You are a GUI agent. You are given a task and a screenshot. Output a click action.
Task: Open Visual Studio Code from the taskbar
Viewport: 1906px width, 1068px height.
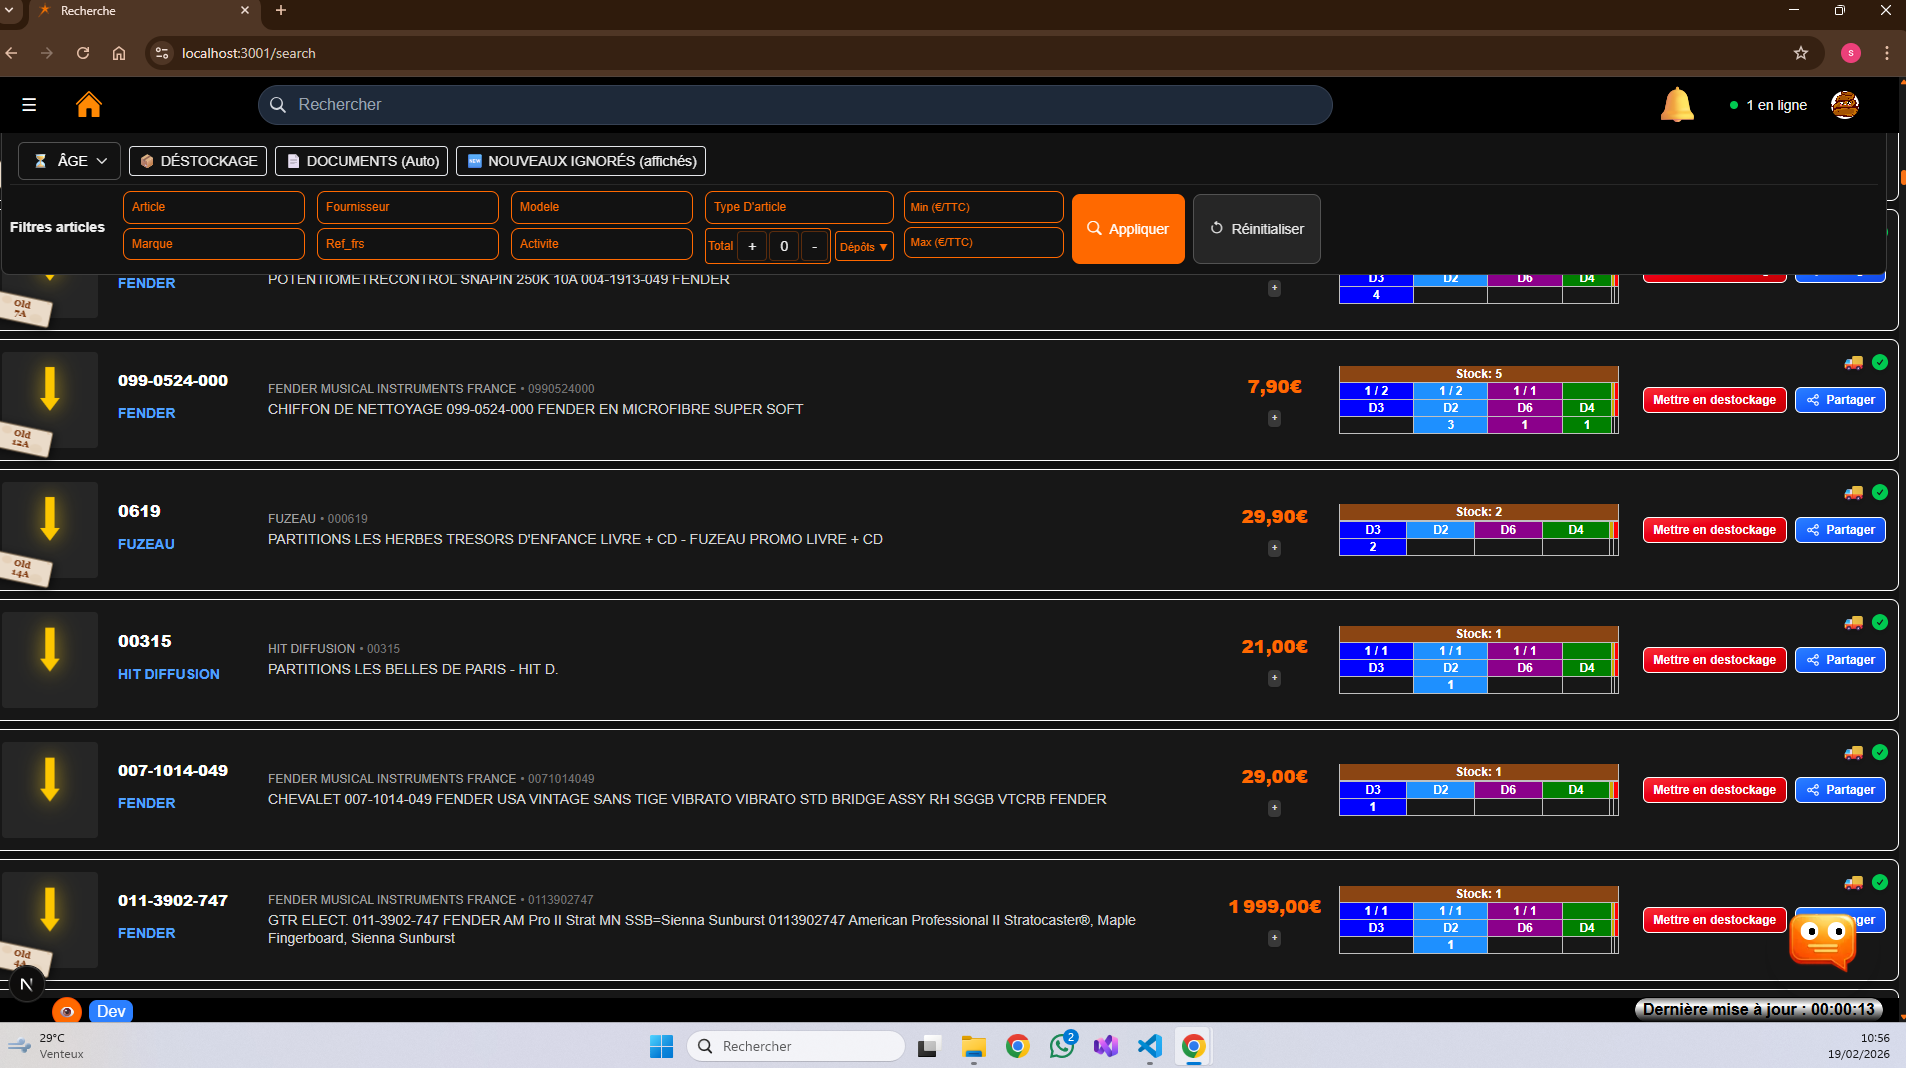click(1149, 1046)
